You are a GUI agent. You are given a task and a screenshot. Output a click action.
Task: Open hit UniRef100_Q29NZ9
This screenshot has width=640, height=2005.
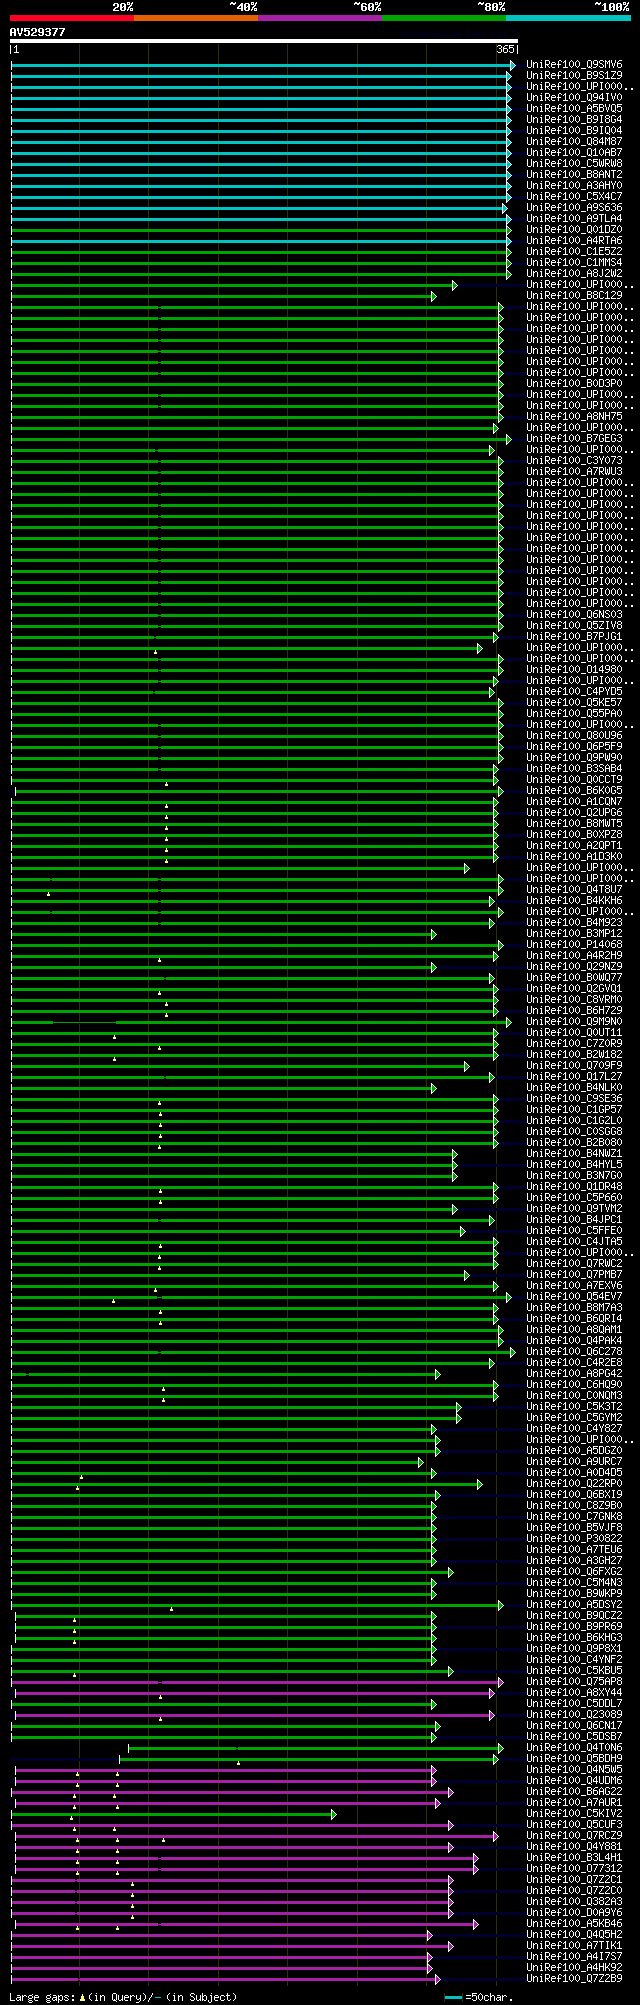point(574,967)
